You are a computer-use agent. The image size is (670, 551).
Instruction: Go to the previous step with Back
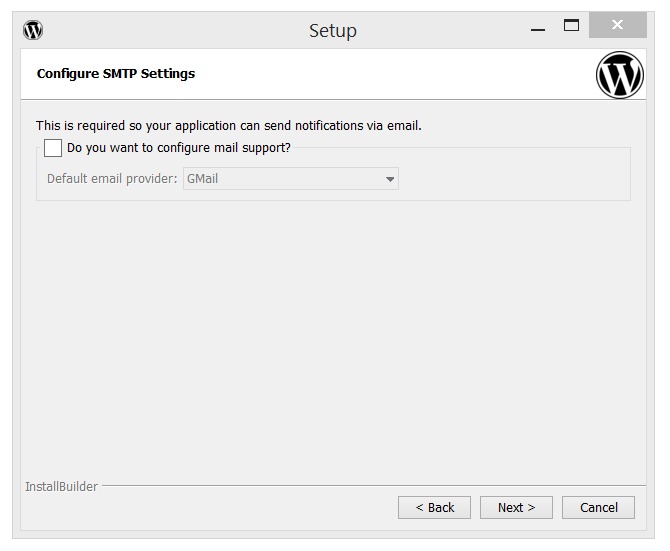coord(434,507)
